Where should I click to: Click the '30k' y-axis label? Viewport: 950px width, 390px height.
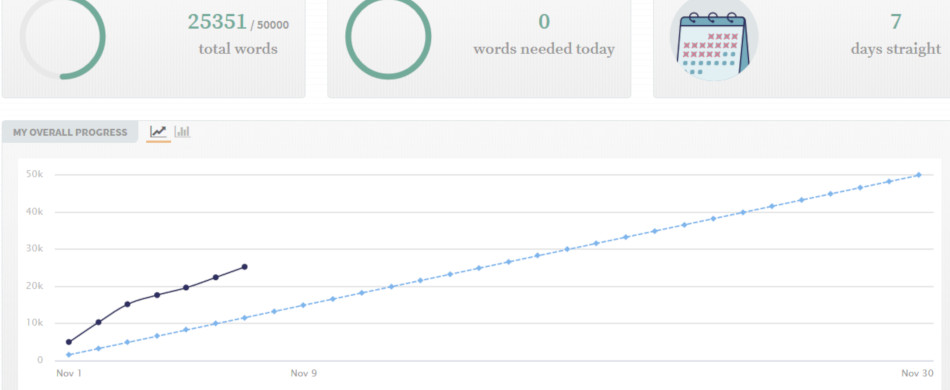pos(35,249)
